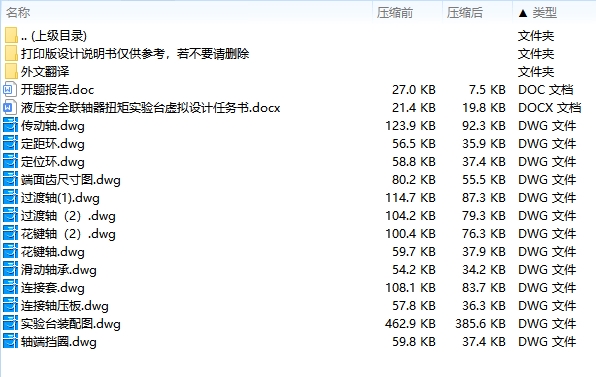Viewport: 596px width, 377px height.
Task: Click the 123.9 KB size value
Action: [x=410, y=126]
